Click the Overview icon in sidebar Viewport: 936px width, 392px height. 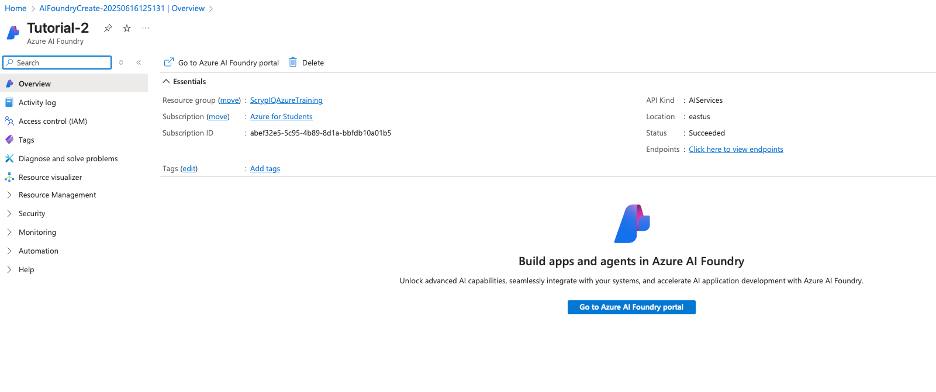click(9, 84)
